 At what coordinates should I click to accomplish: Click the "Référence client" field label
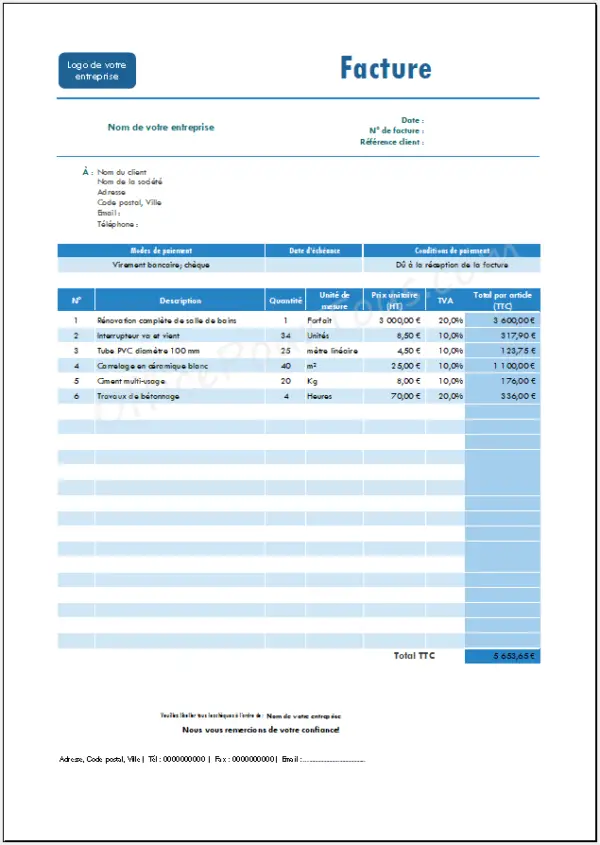point(391,142)
